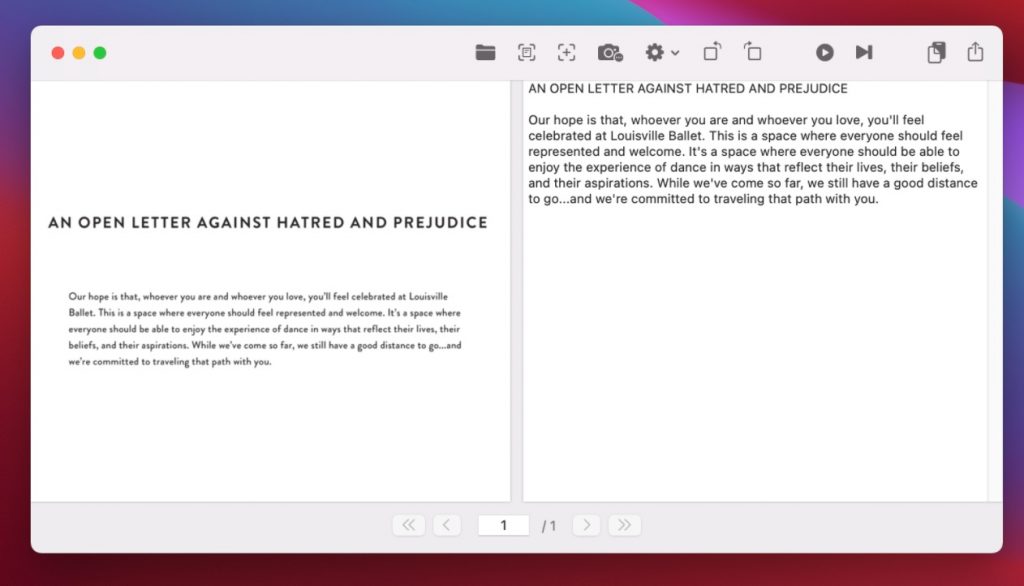Click the recognized heading text in right pane

688,88
